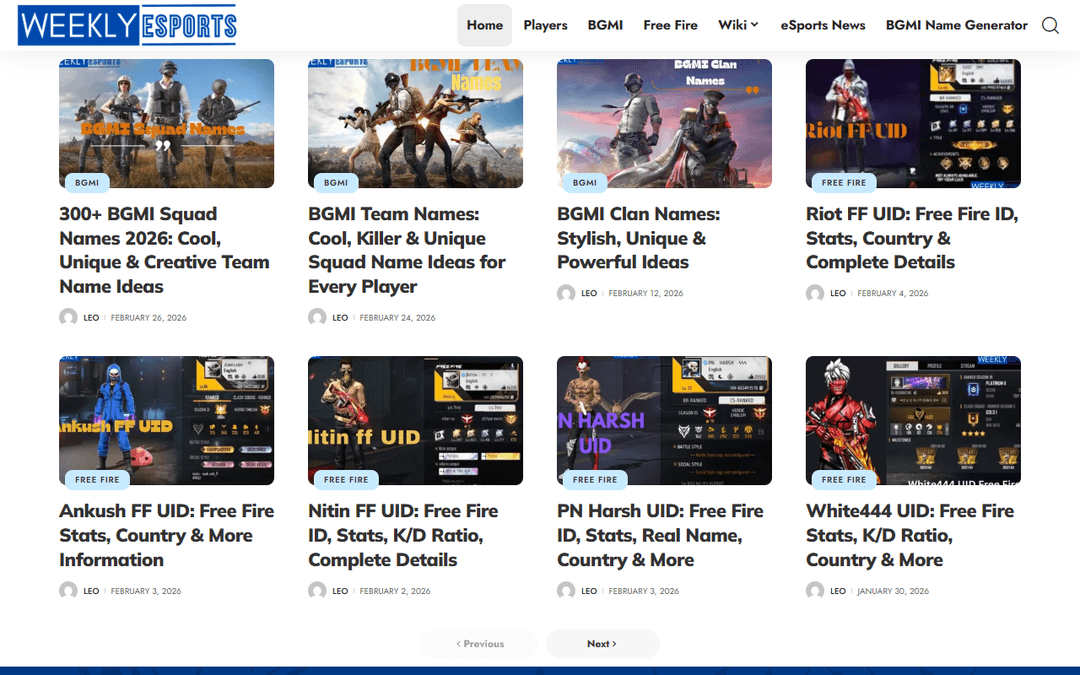
Task: Click Free Fire tag on PN Harsh card
Action: (595, 479)
